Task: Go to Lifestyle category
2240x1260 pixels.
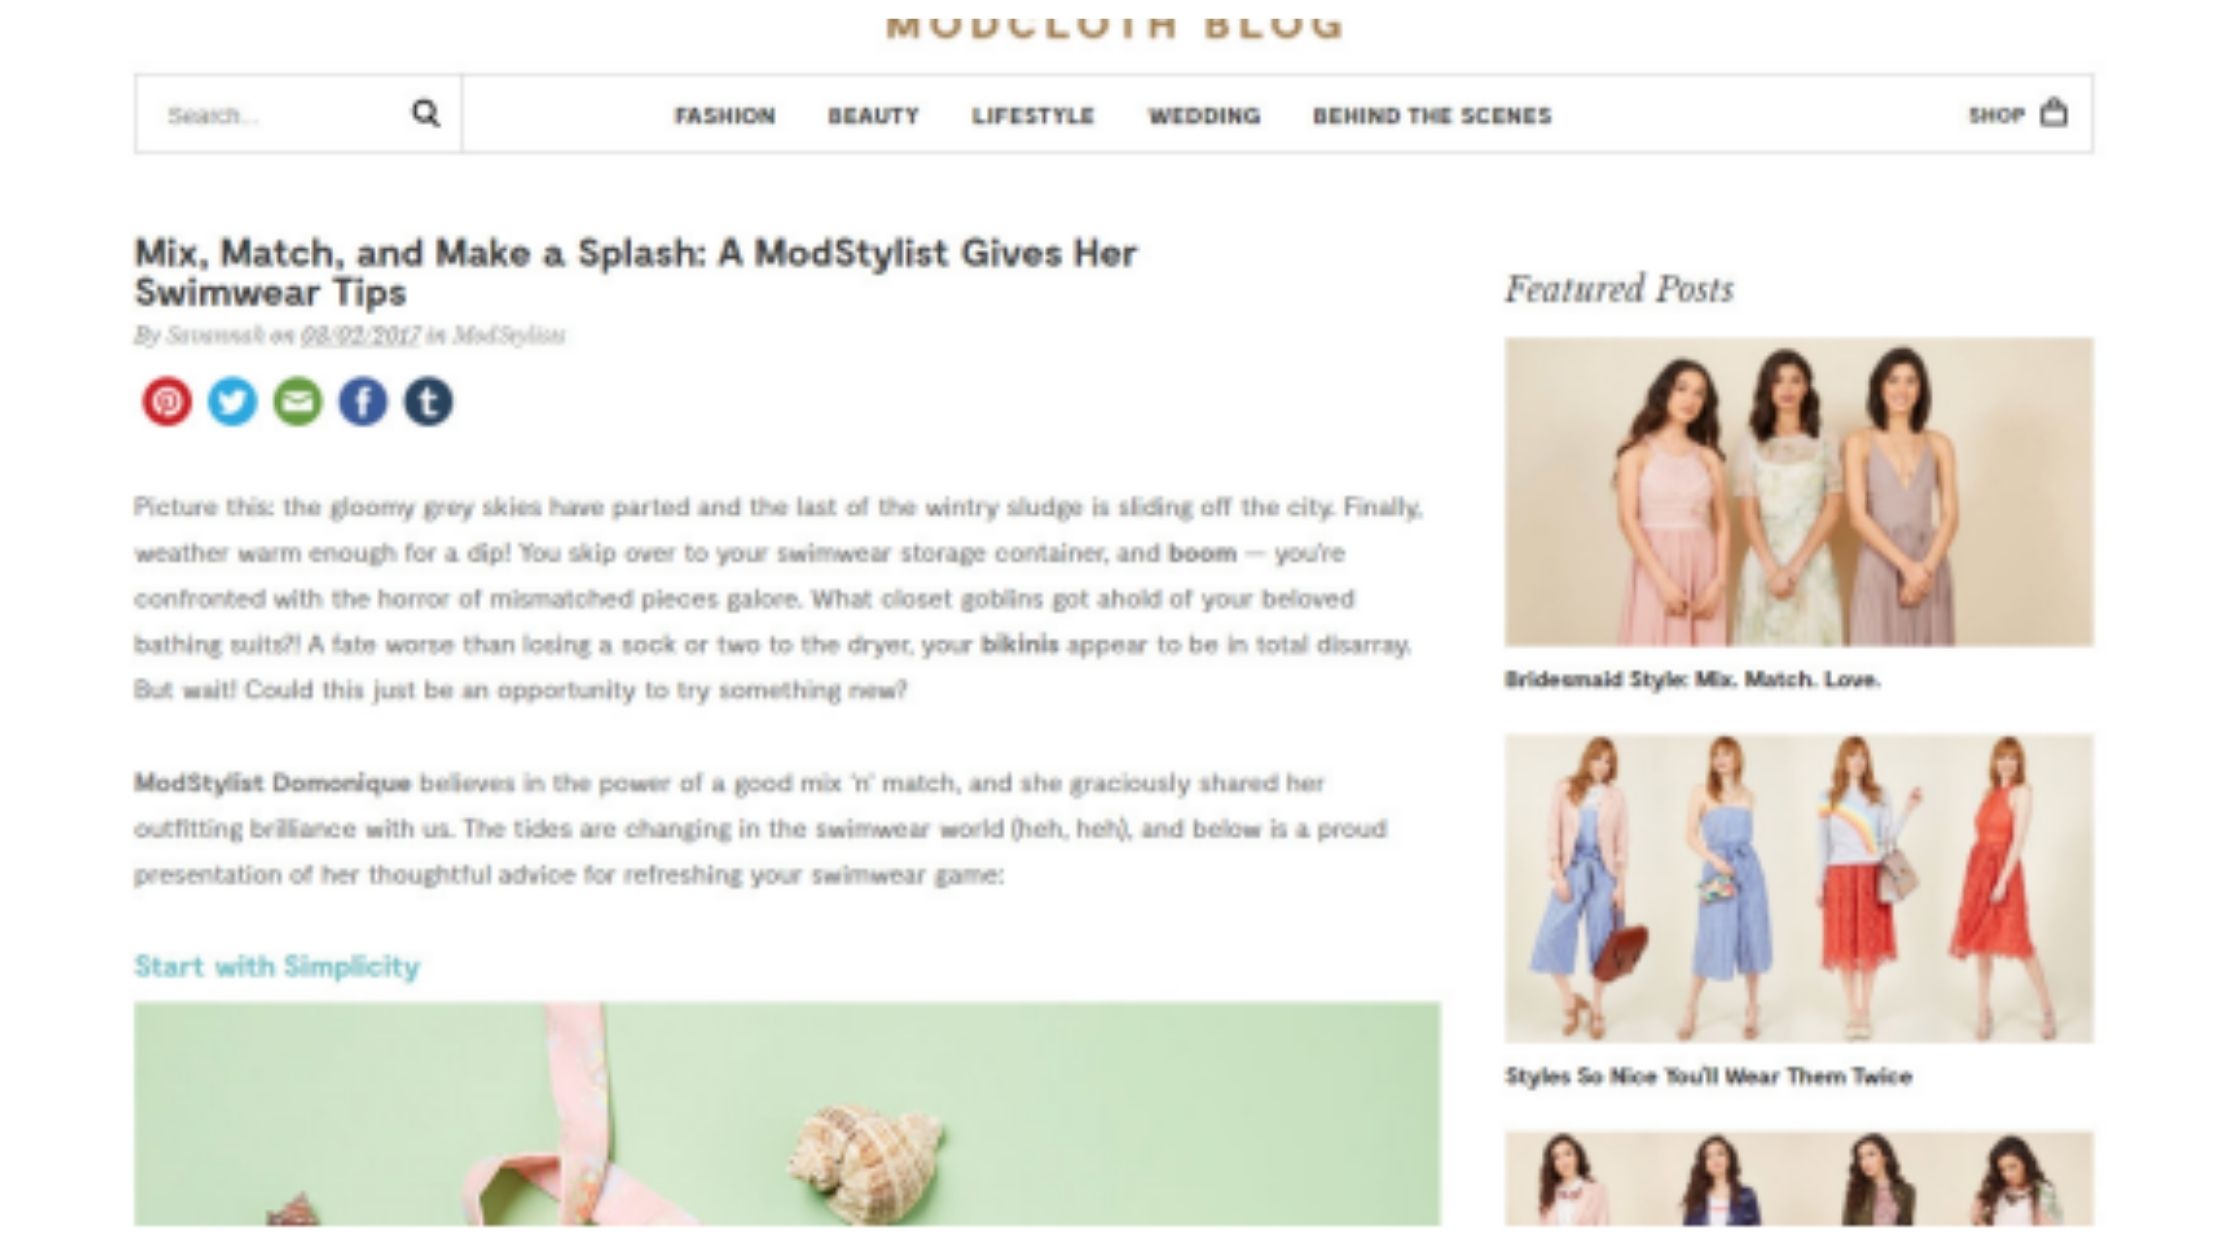Action: click(1033, 116)
